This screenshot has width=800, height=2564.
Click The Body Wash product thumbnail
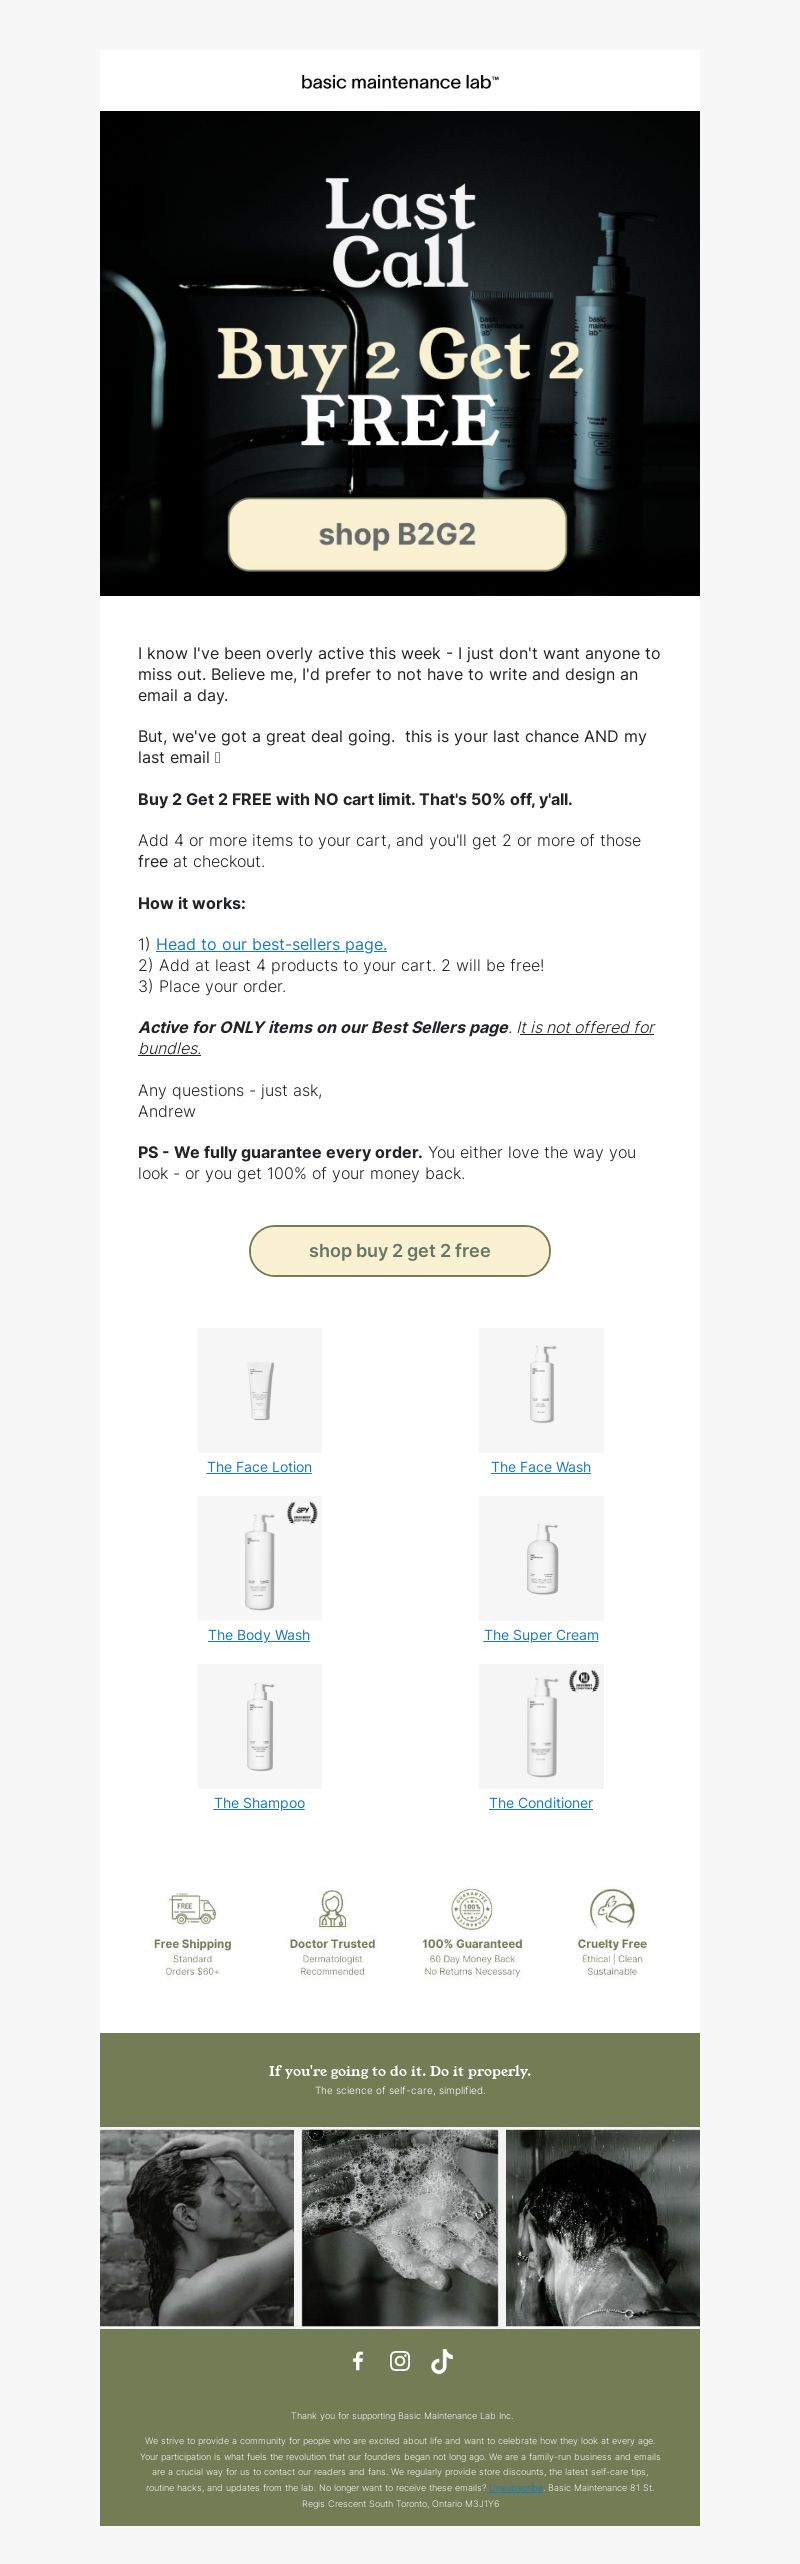click(x=259, y=1558)
